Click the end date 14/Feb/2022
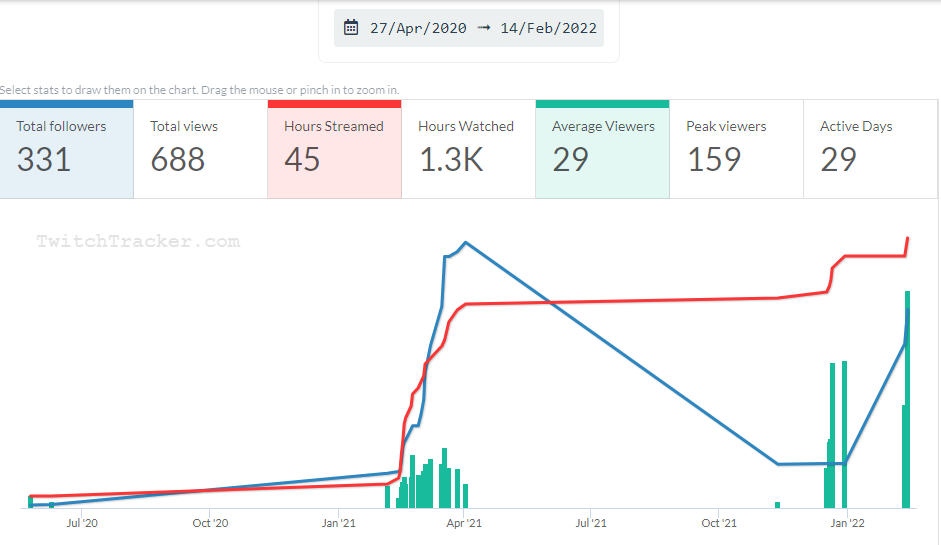Viewport: 941px width, 545px height. pyautogui.click(x=549, y=28)
